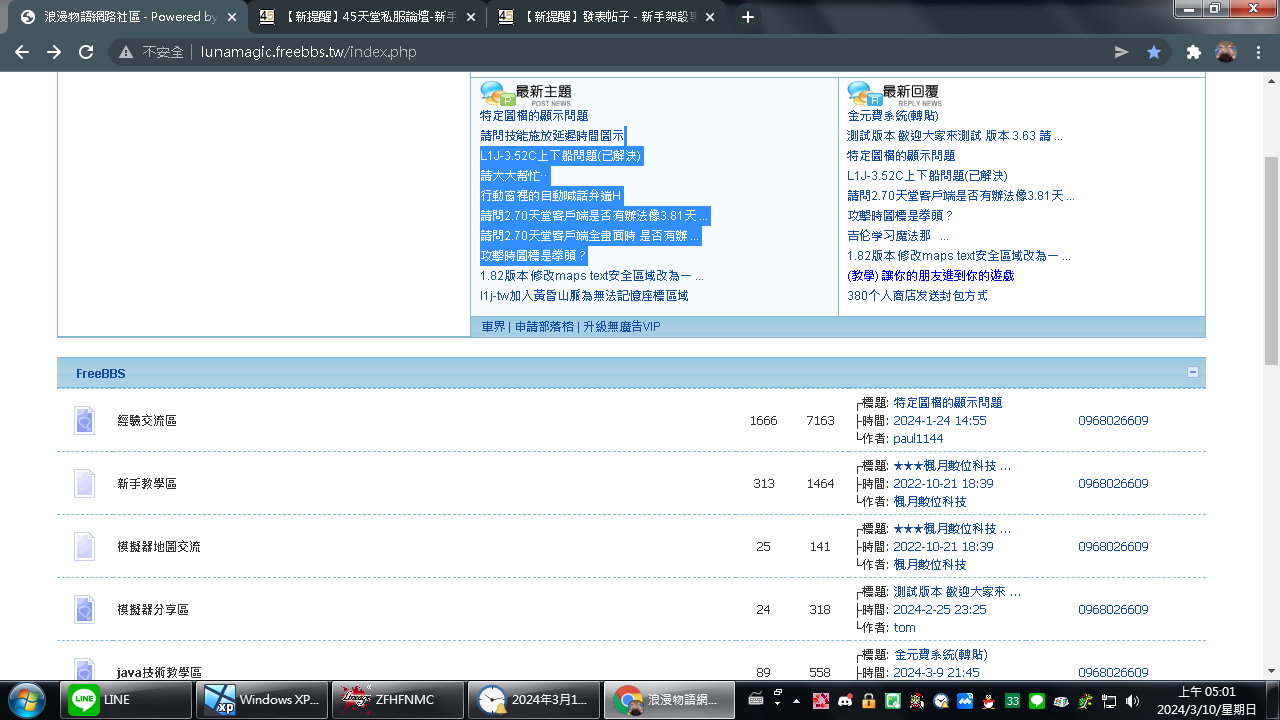Click the 模擬器地圖交流 forum icon

[84, 547]
